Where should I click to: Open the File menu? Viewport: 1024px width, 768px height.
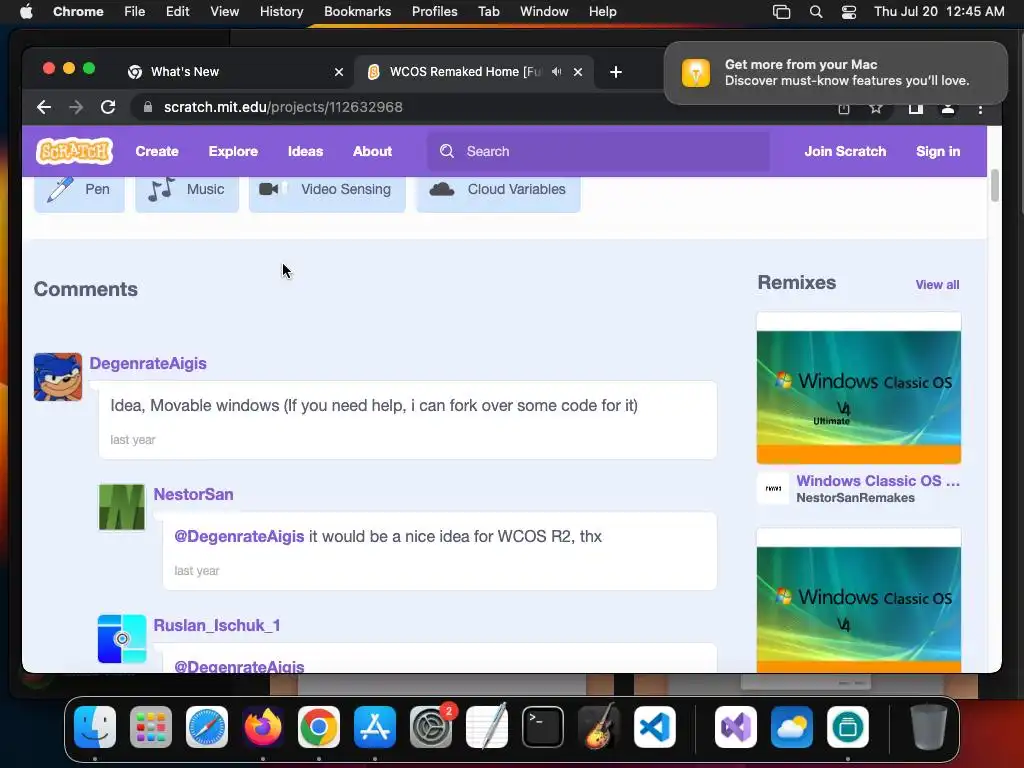click(135, 12)
